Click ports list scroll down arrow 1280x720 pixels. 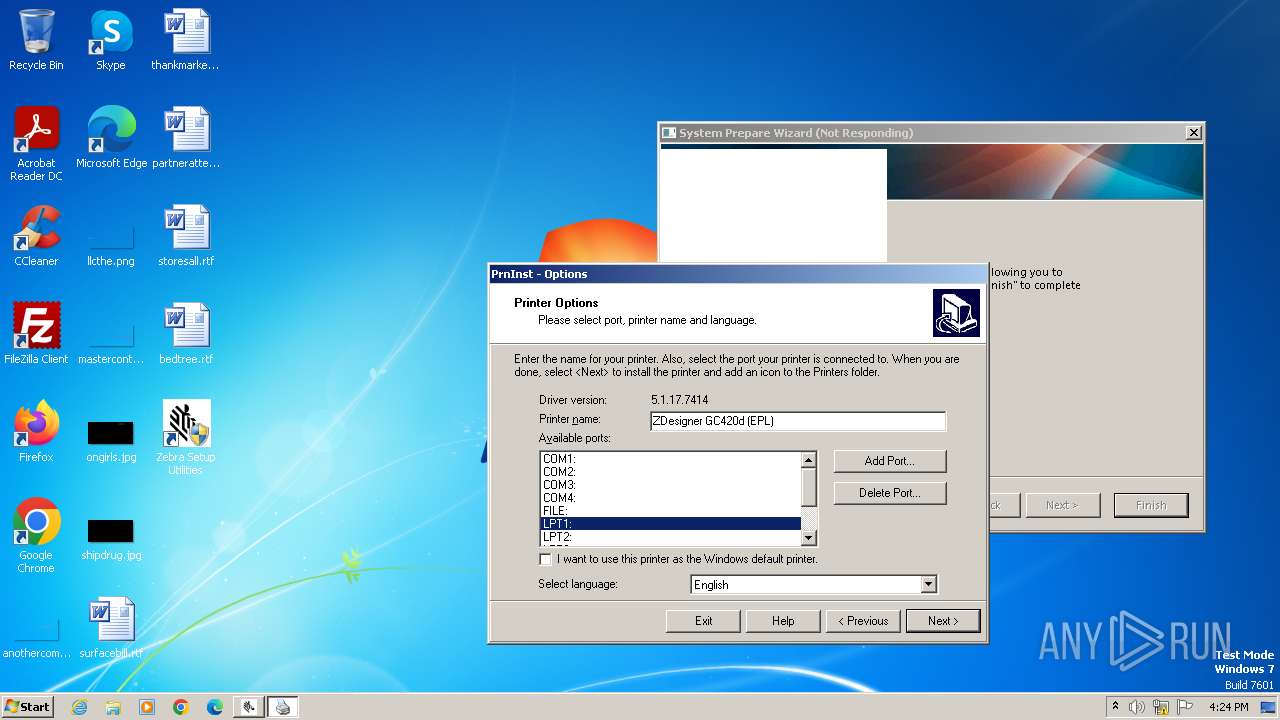[x=809, y=537]
